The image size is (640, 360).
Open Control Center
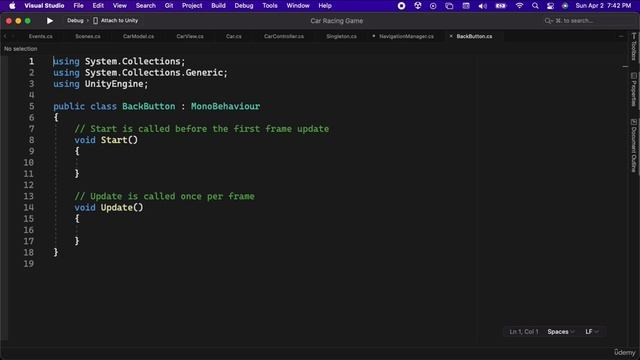[x=550, y=6]
